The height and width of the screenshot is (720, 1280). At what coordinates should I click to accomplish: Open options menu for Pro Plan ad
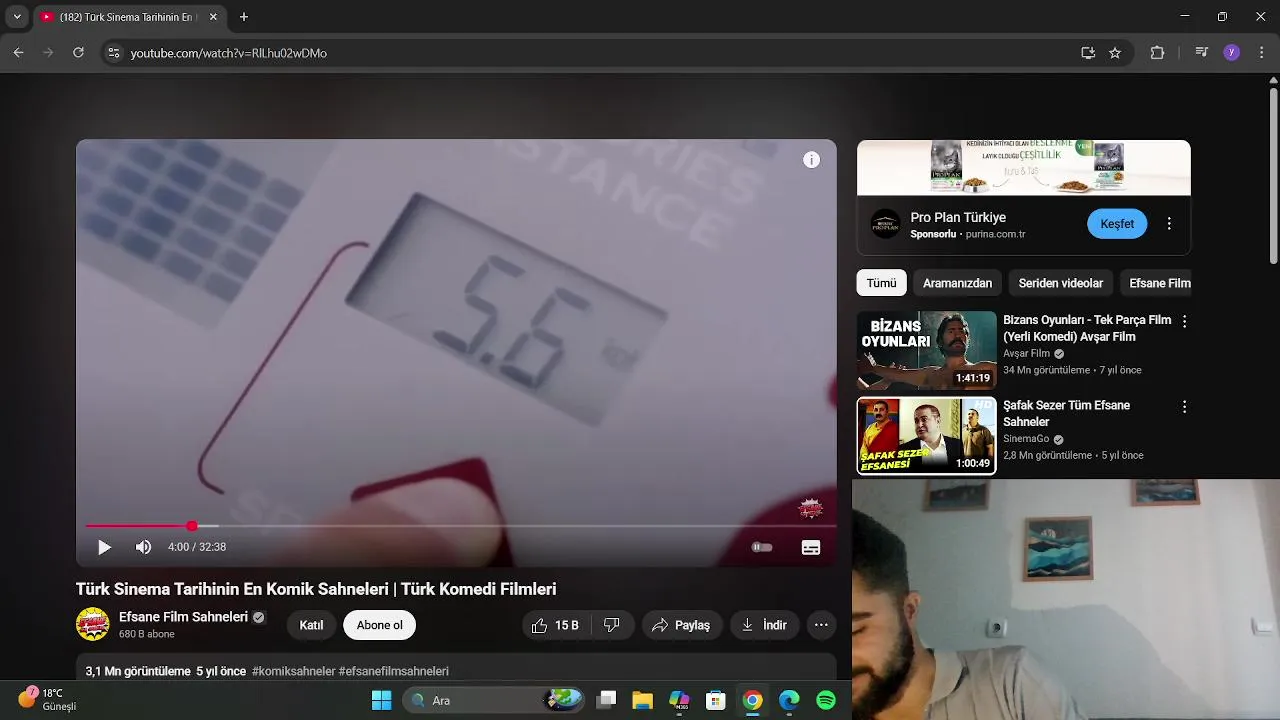click(x=1169, y=224)
